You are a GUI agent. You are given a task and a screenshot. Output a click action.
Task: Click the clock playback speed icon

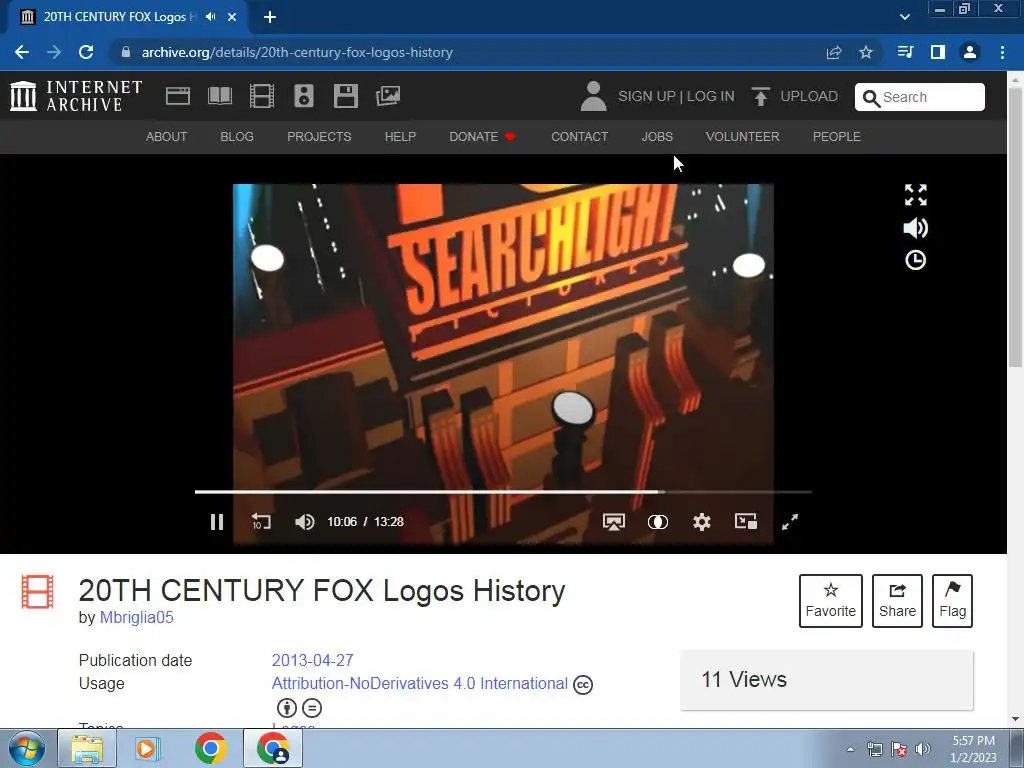pyautogui.click(x=916, y=260)
